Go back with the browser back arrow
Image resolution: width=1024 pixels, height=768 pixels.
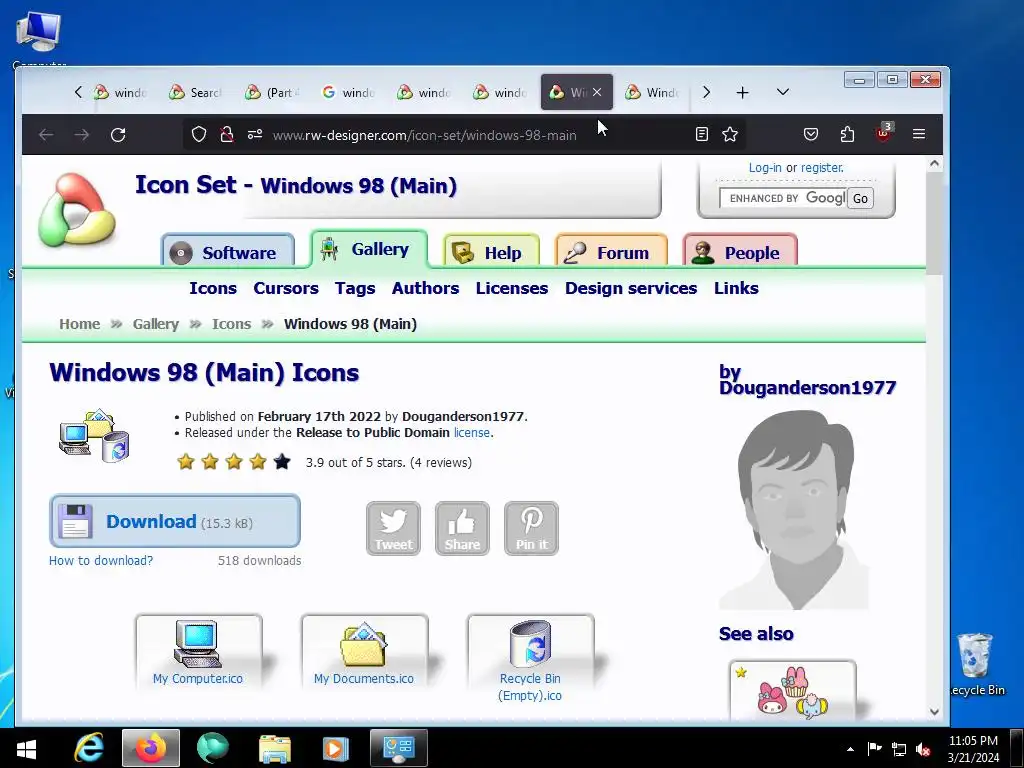(46, 135)
